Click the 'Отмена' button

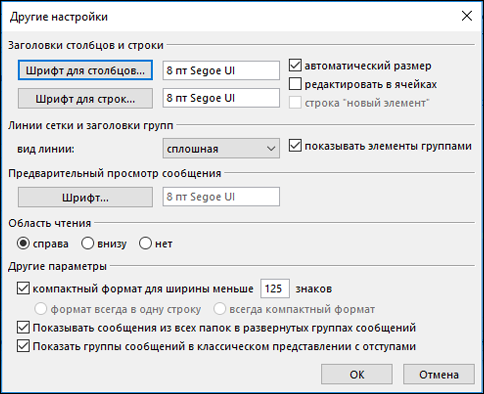coord(439,374)
